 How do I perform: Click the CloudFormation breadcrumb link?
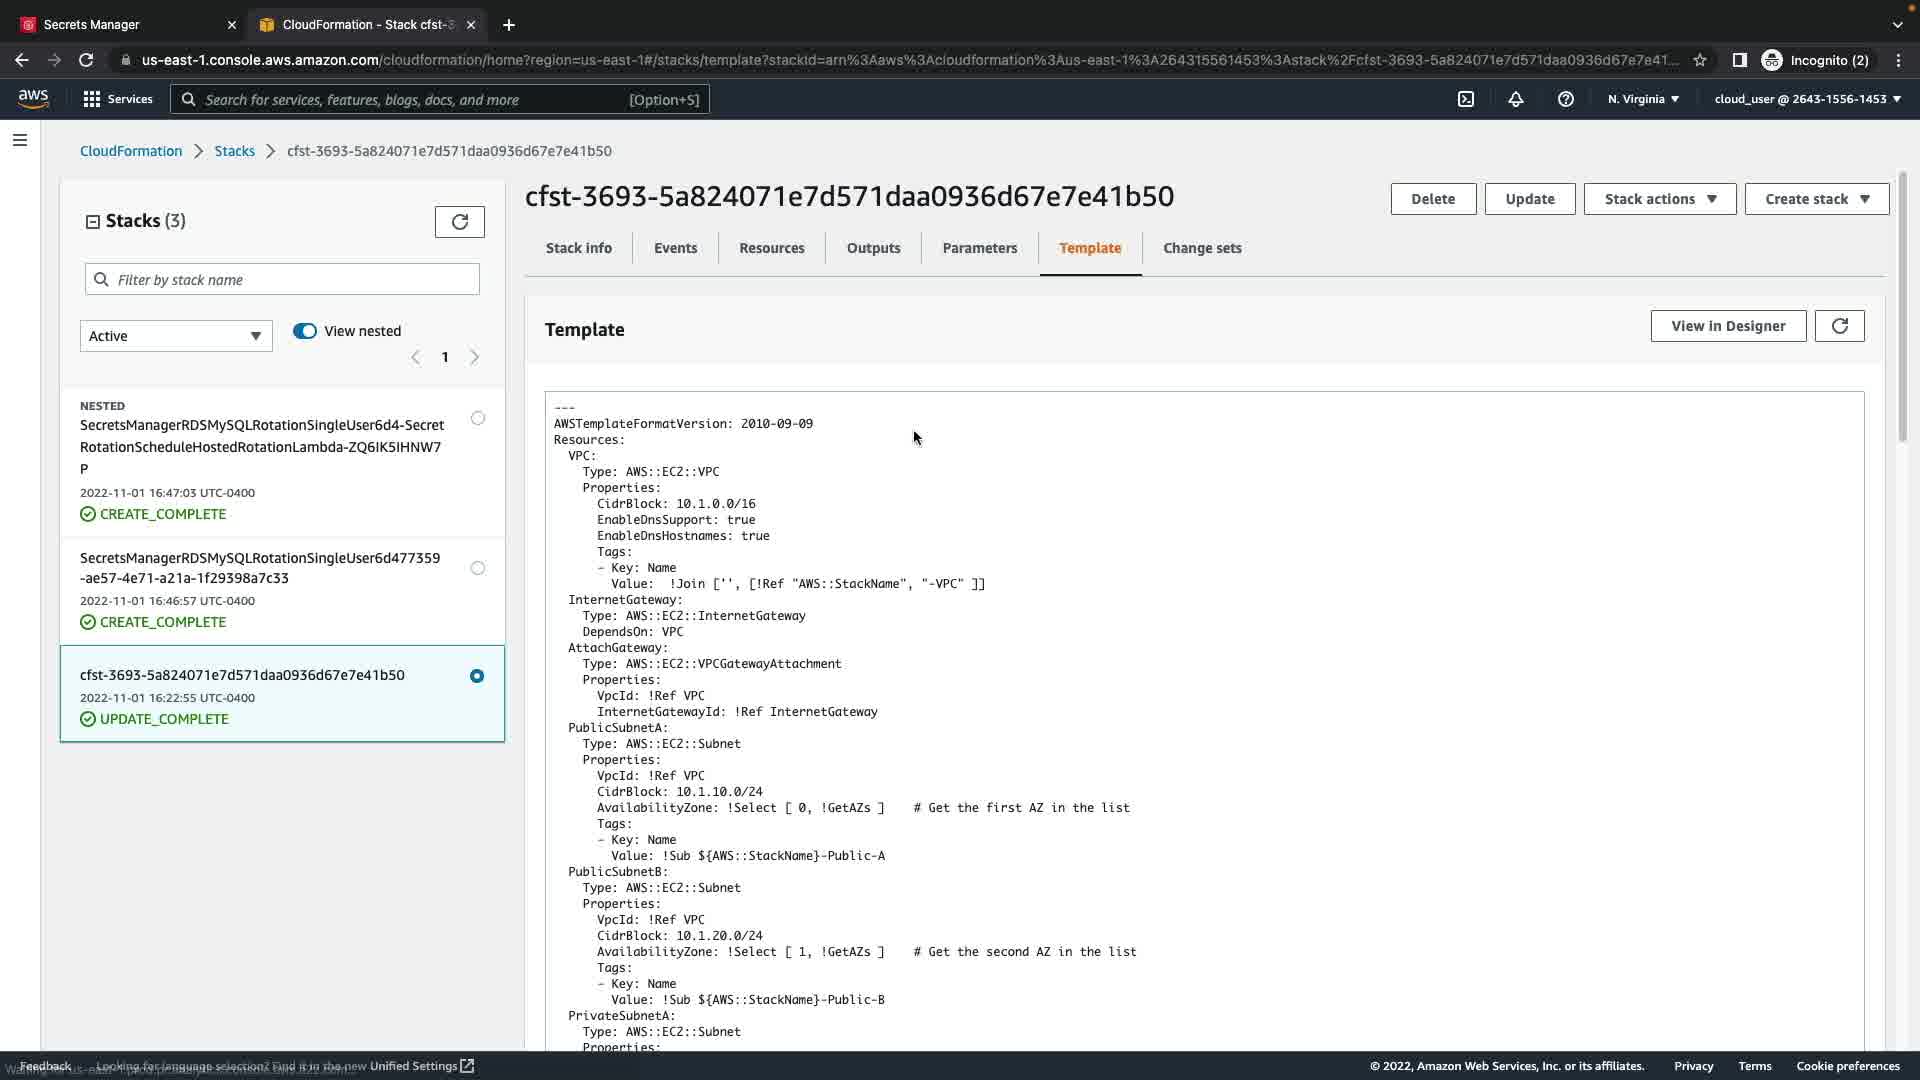click(x=131, y=151)
